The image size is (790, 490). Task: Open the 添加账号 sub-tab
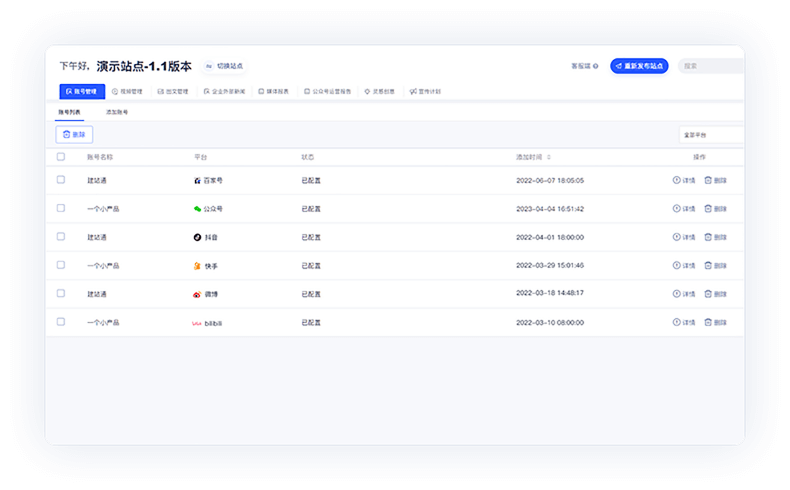(x=117, y=112)
